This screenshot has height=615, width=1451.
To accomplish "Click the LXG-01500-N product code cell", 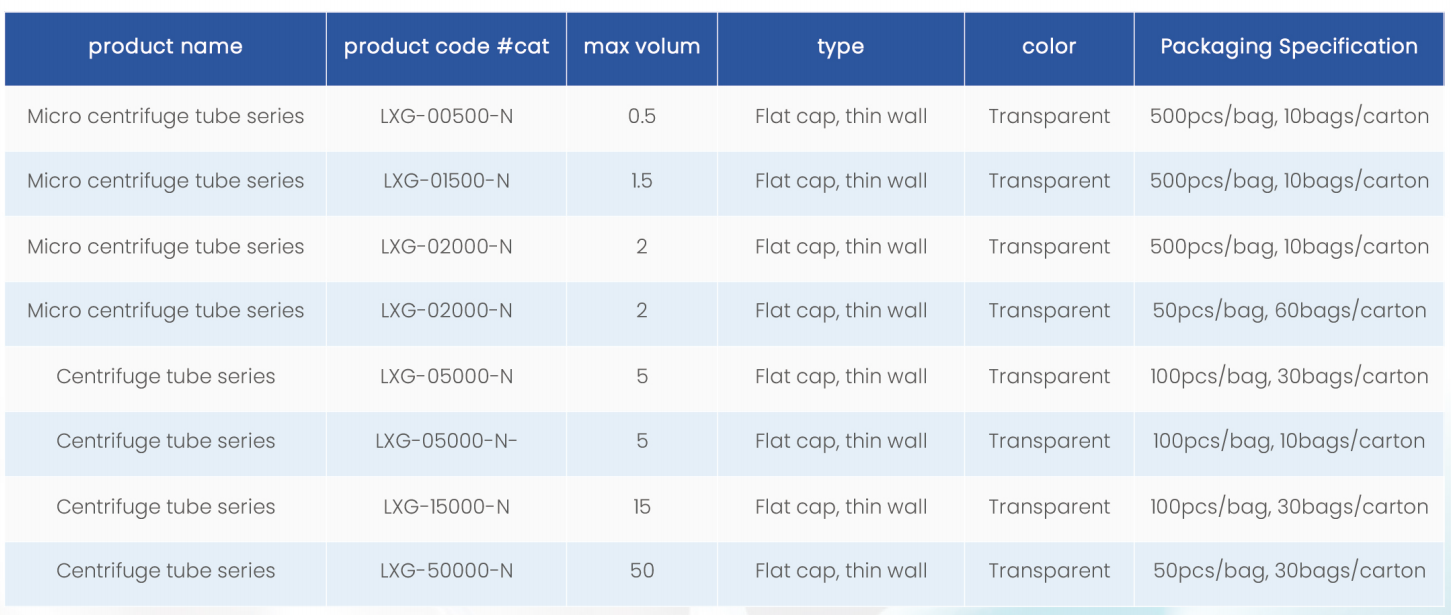I will [x=446, y=181].
